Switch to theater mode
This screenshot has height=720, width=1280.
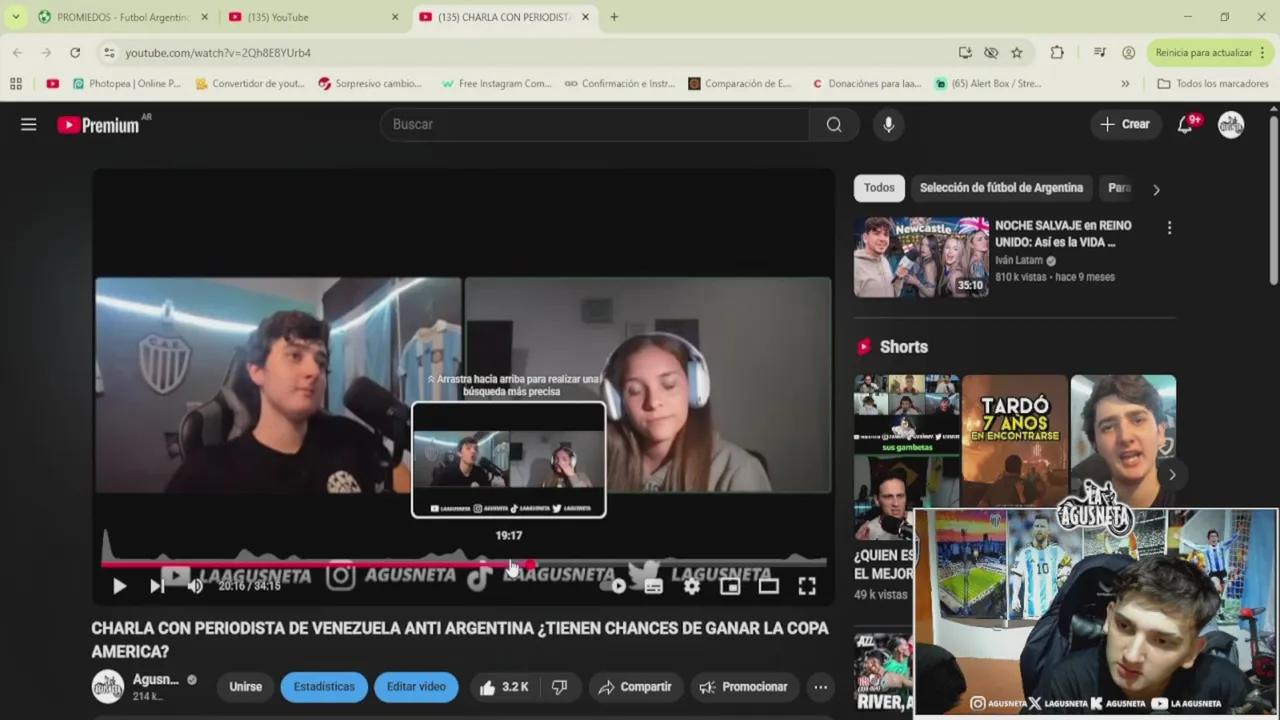768,587
